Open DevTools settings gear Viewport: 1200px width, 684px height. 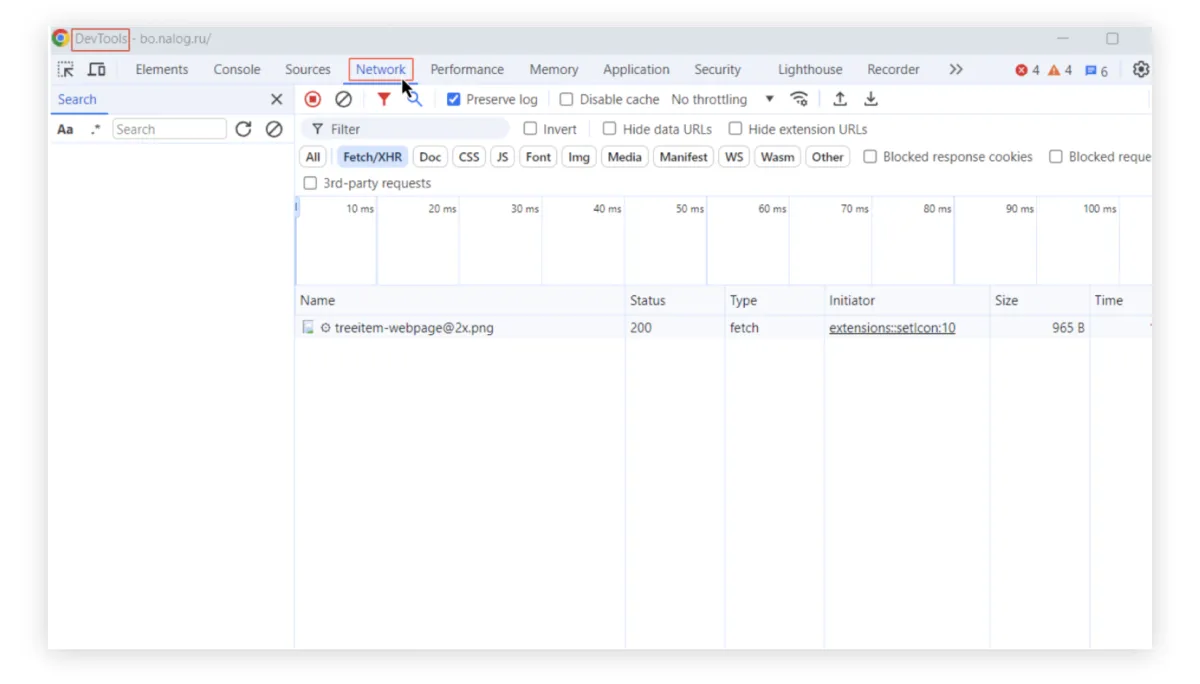point(1141,70)
